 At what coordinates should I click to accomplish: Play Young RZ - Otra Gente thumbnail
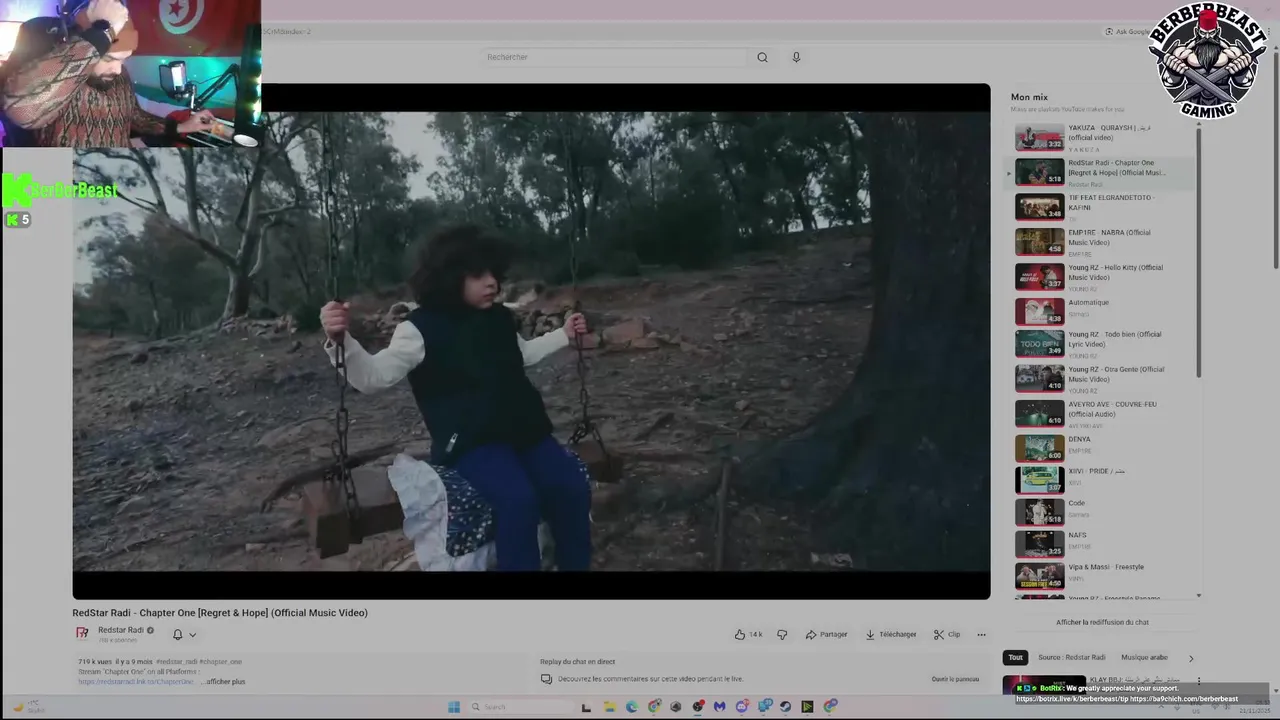[x=1039, y=379]
